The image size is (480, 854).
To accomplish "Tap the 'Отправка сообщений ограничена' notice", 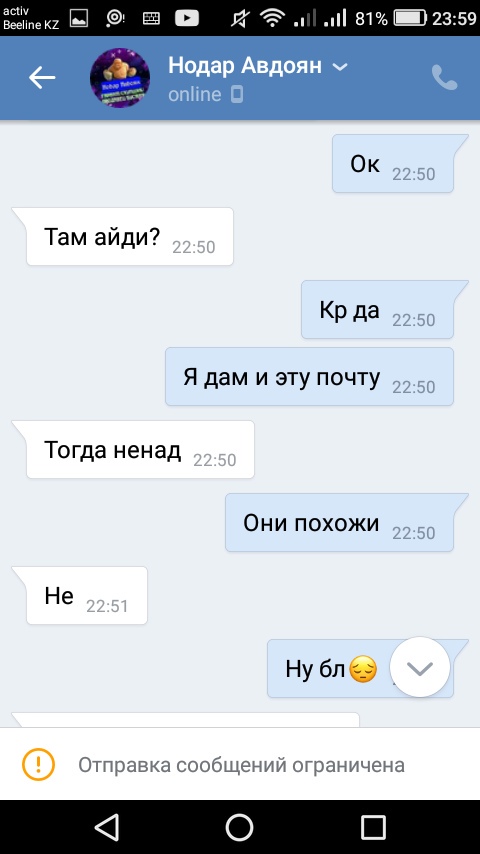I will click(x=240, y=764).
